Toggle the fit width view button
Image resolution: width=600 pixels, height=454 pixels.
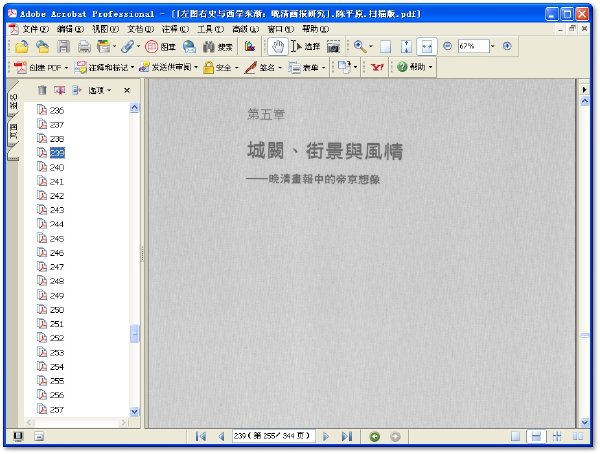426,47
